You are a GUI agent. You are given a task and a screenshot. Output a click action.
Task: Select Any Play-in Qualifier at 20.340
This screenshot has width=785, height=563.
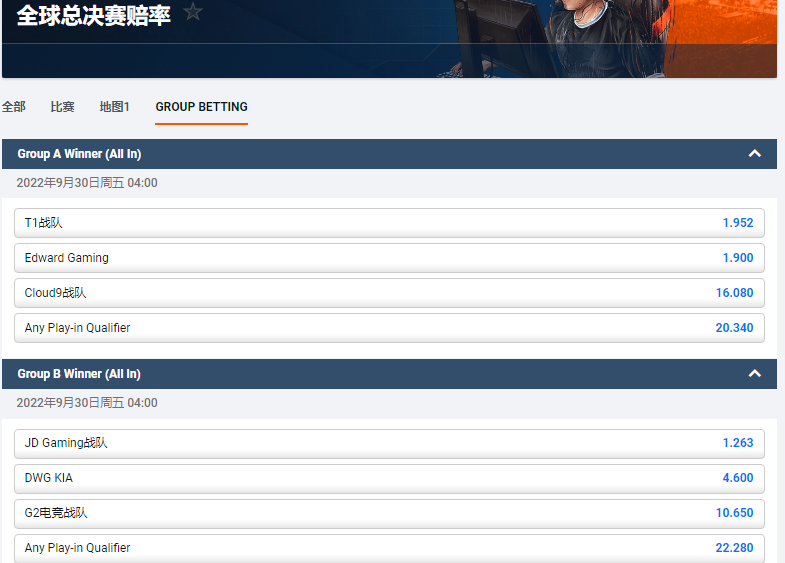pyautogui.click(x=389, y=328)
